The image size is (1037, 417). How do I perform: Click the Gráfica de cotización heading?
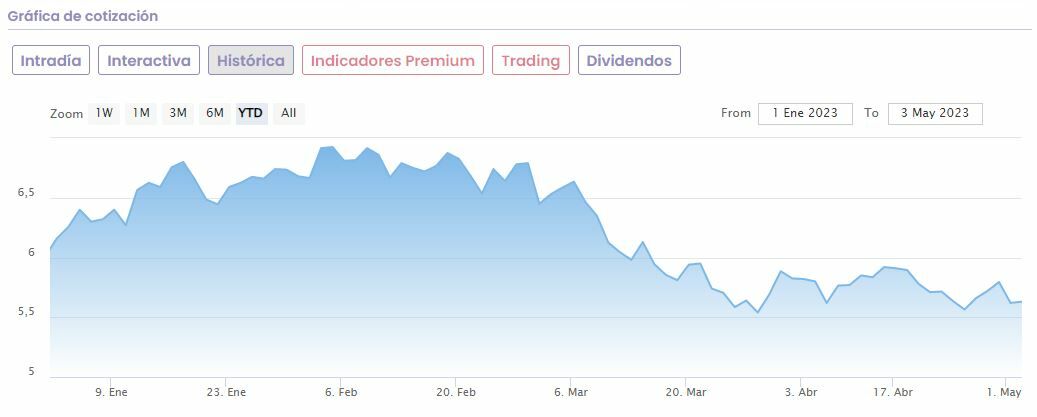coord(83,16)
